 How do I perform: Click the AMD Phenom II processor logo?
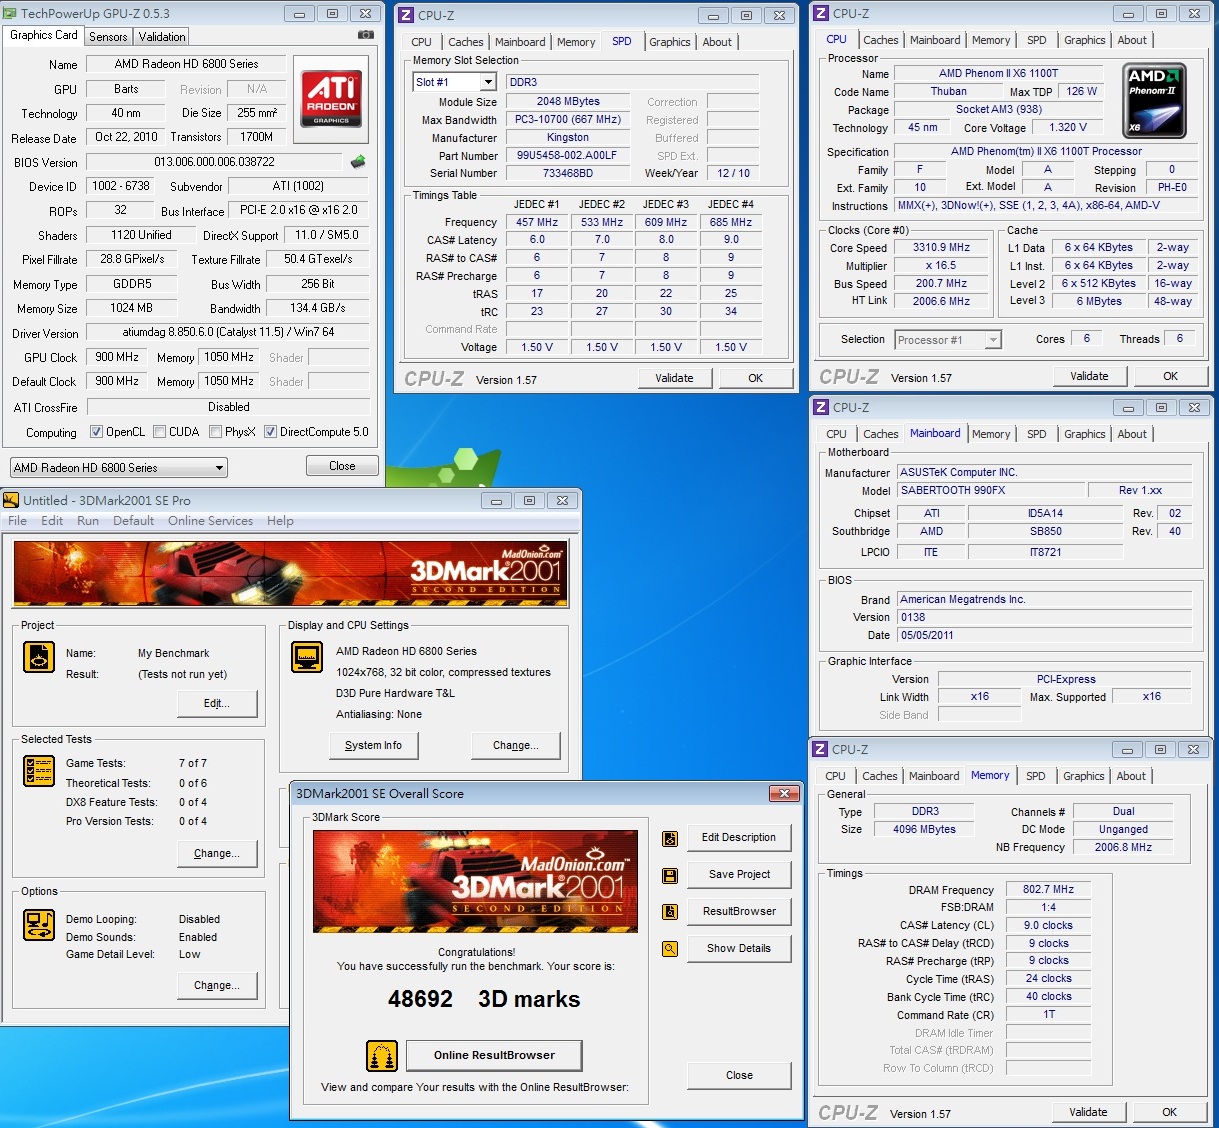pos(1155,101)
